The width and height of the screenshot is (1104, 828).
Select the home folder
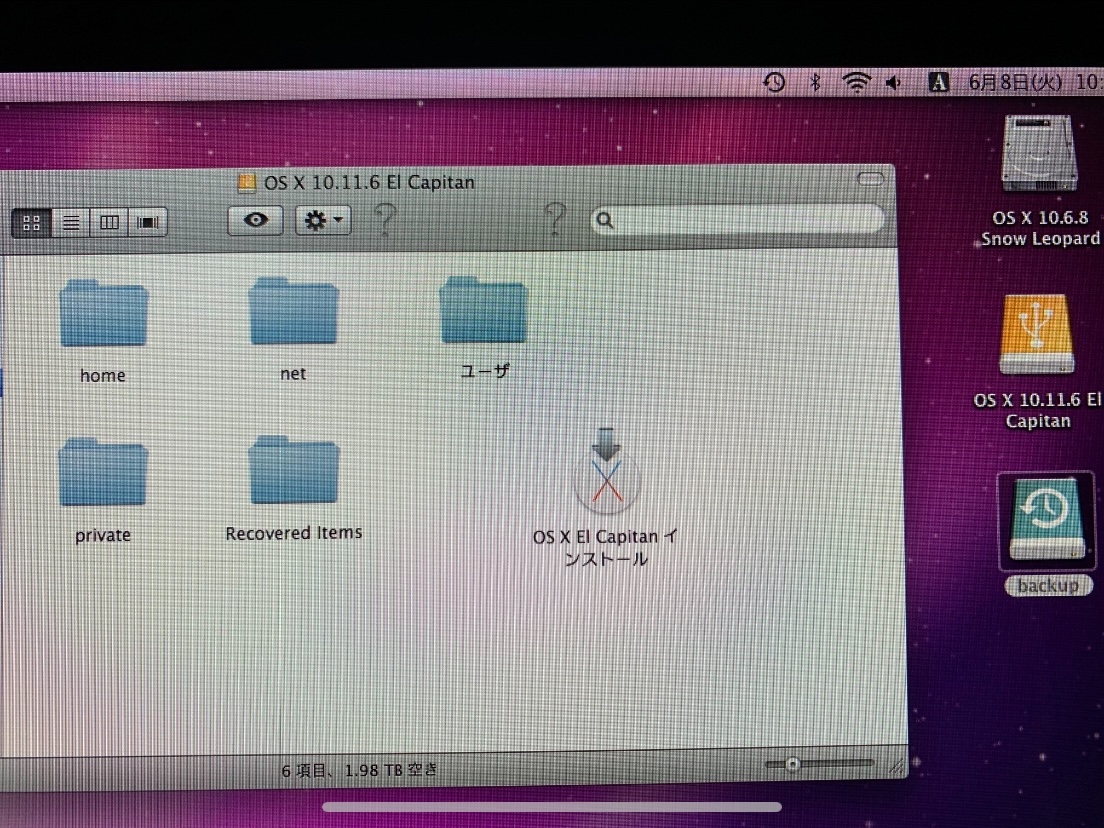point(104,314)
